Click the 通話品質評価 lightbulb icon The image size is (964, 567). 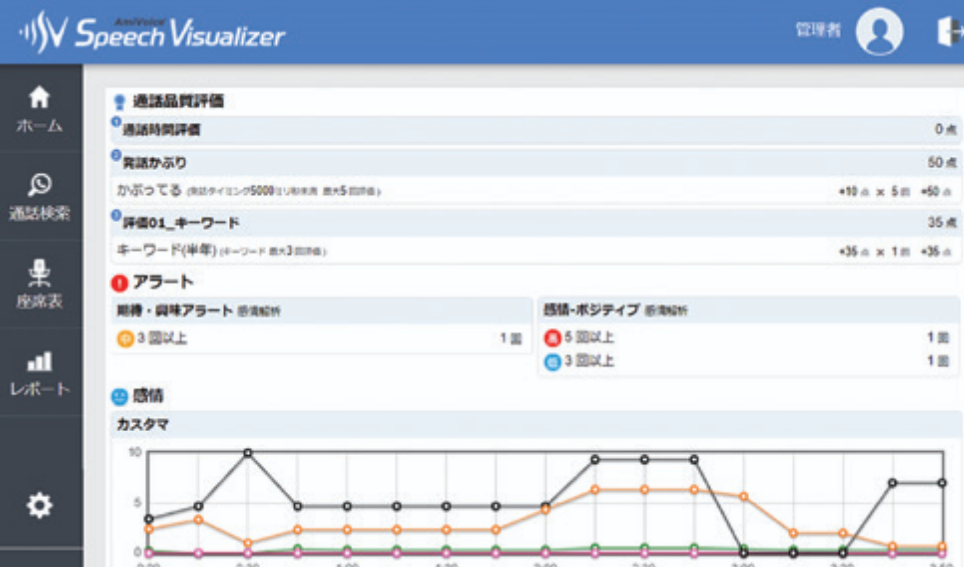pos(120,101)
